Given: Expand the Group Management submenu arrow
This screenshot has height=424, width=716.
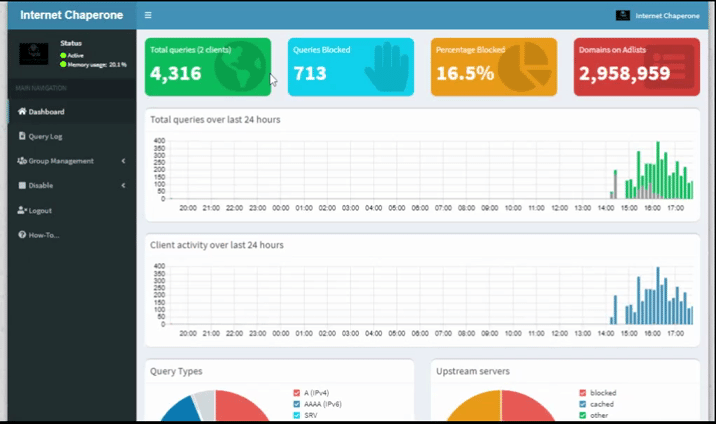Looking at the screenshot, I should tap(123, 161).
